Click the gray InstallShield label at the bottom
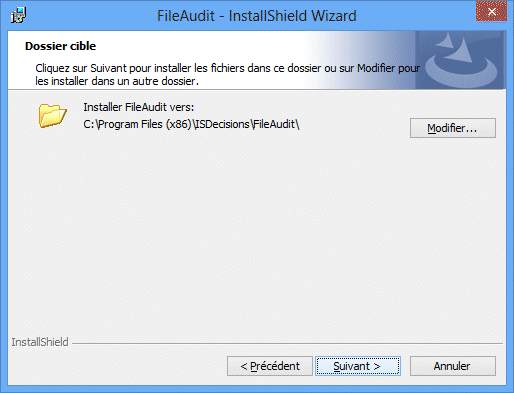 point(40,342)
